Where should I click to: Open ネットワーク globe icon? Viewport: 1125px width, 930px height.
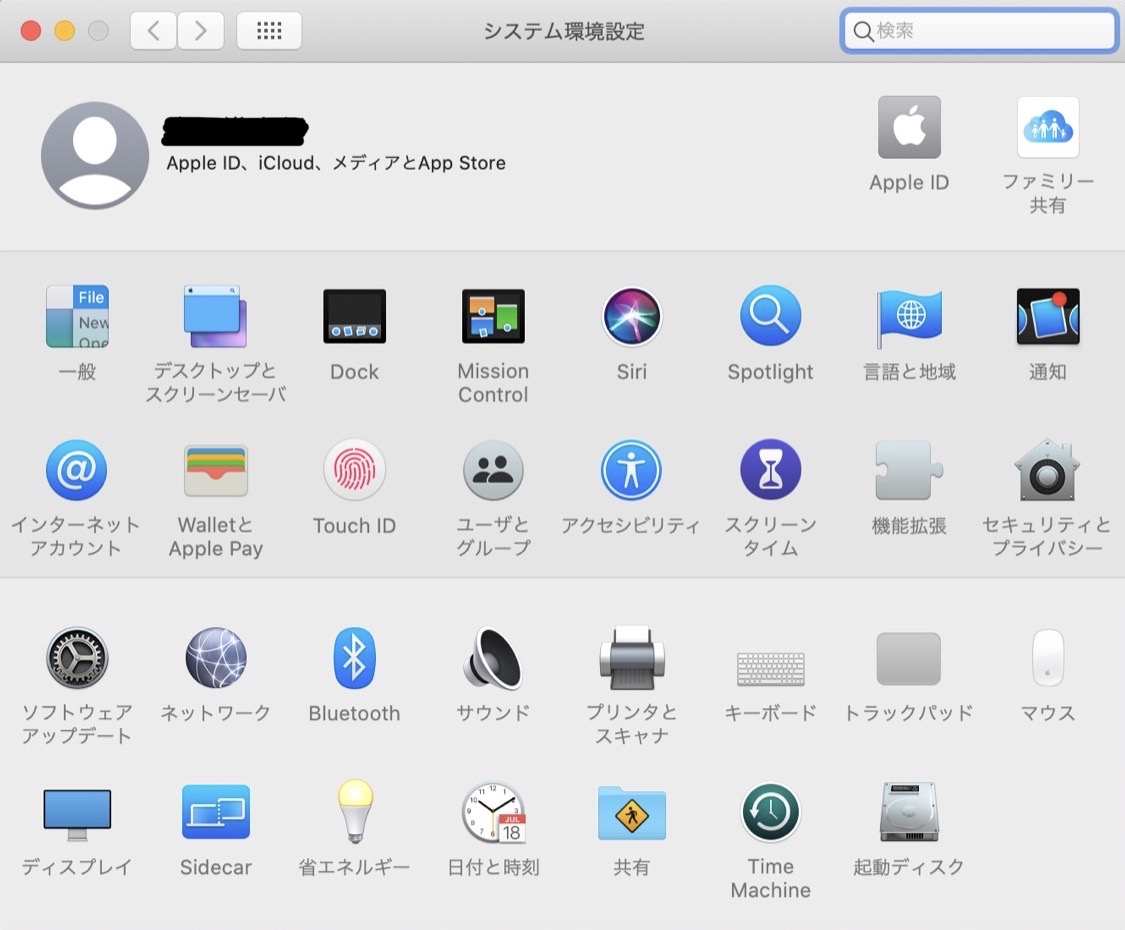pos(216,658)
